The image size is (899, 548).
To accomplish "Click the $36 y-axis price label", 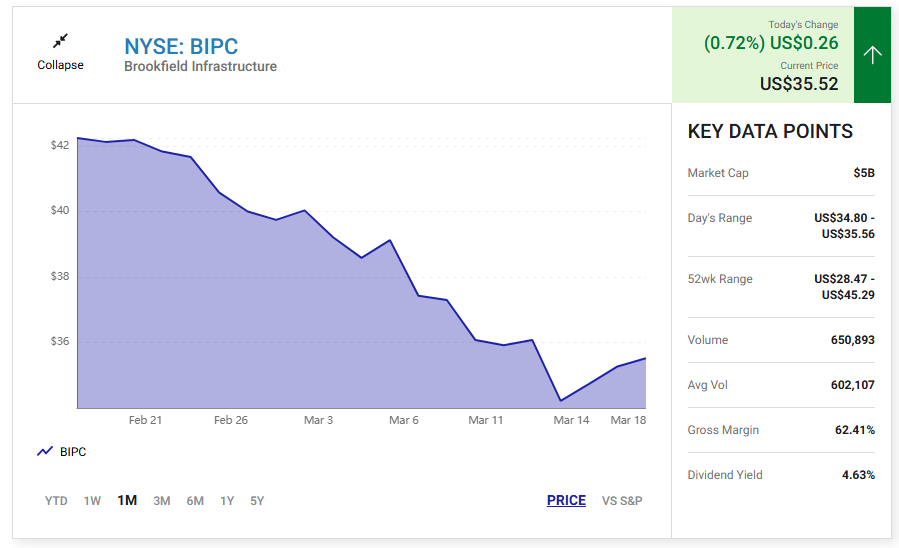I will [60, 341].
